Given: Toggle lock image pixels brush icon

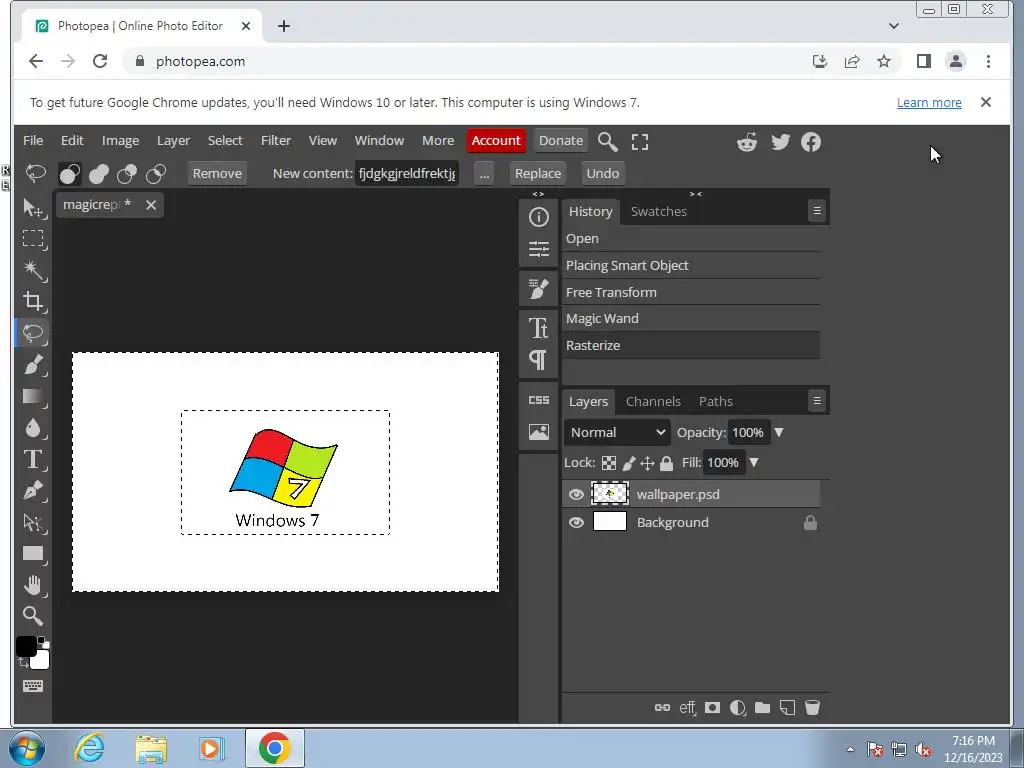Looking at the screenshot, I should (x=628, y=463).
